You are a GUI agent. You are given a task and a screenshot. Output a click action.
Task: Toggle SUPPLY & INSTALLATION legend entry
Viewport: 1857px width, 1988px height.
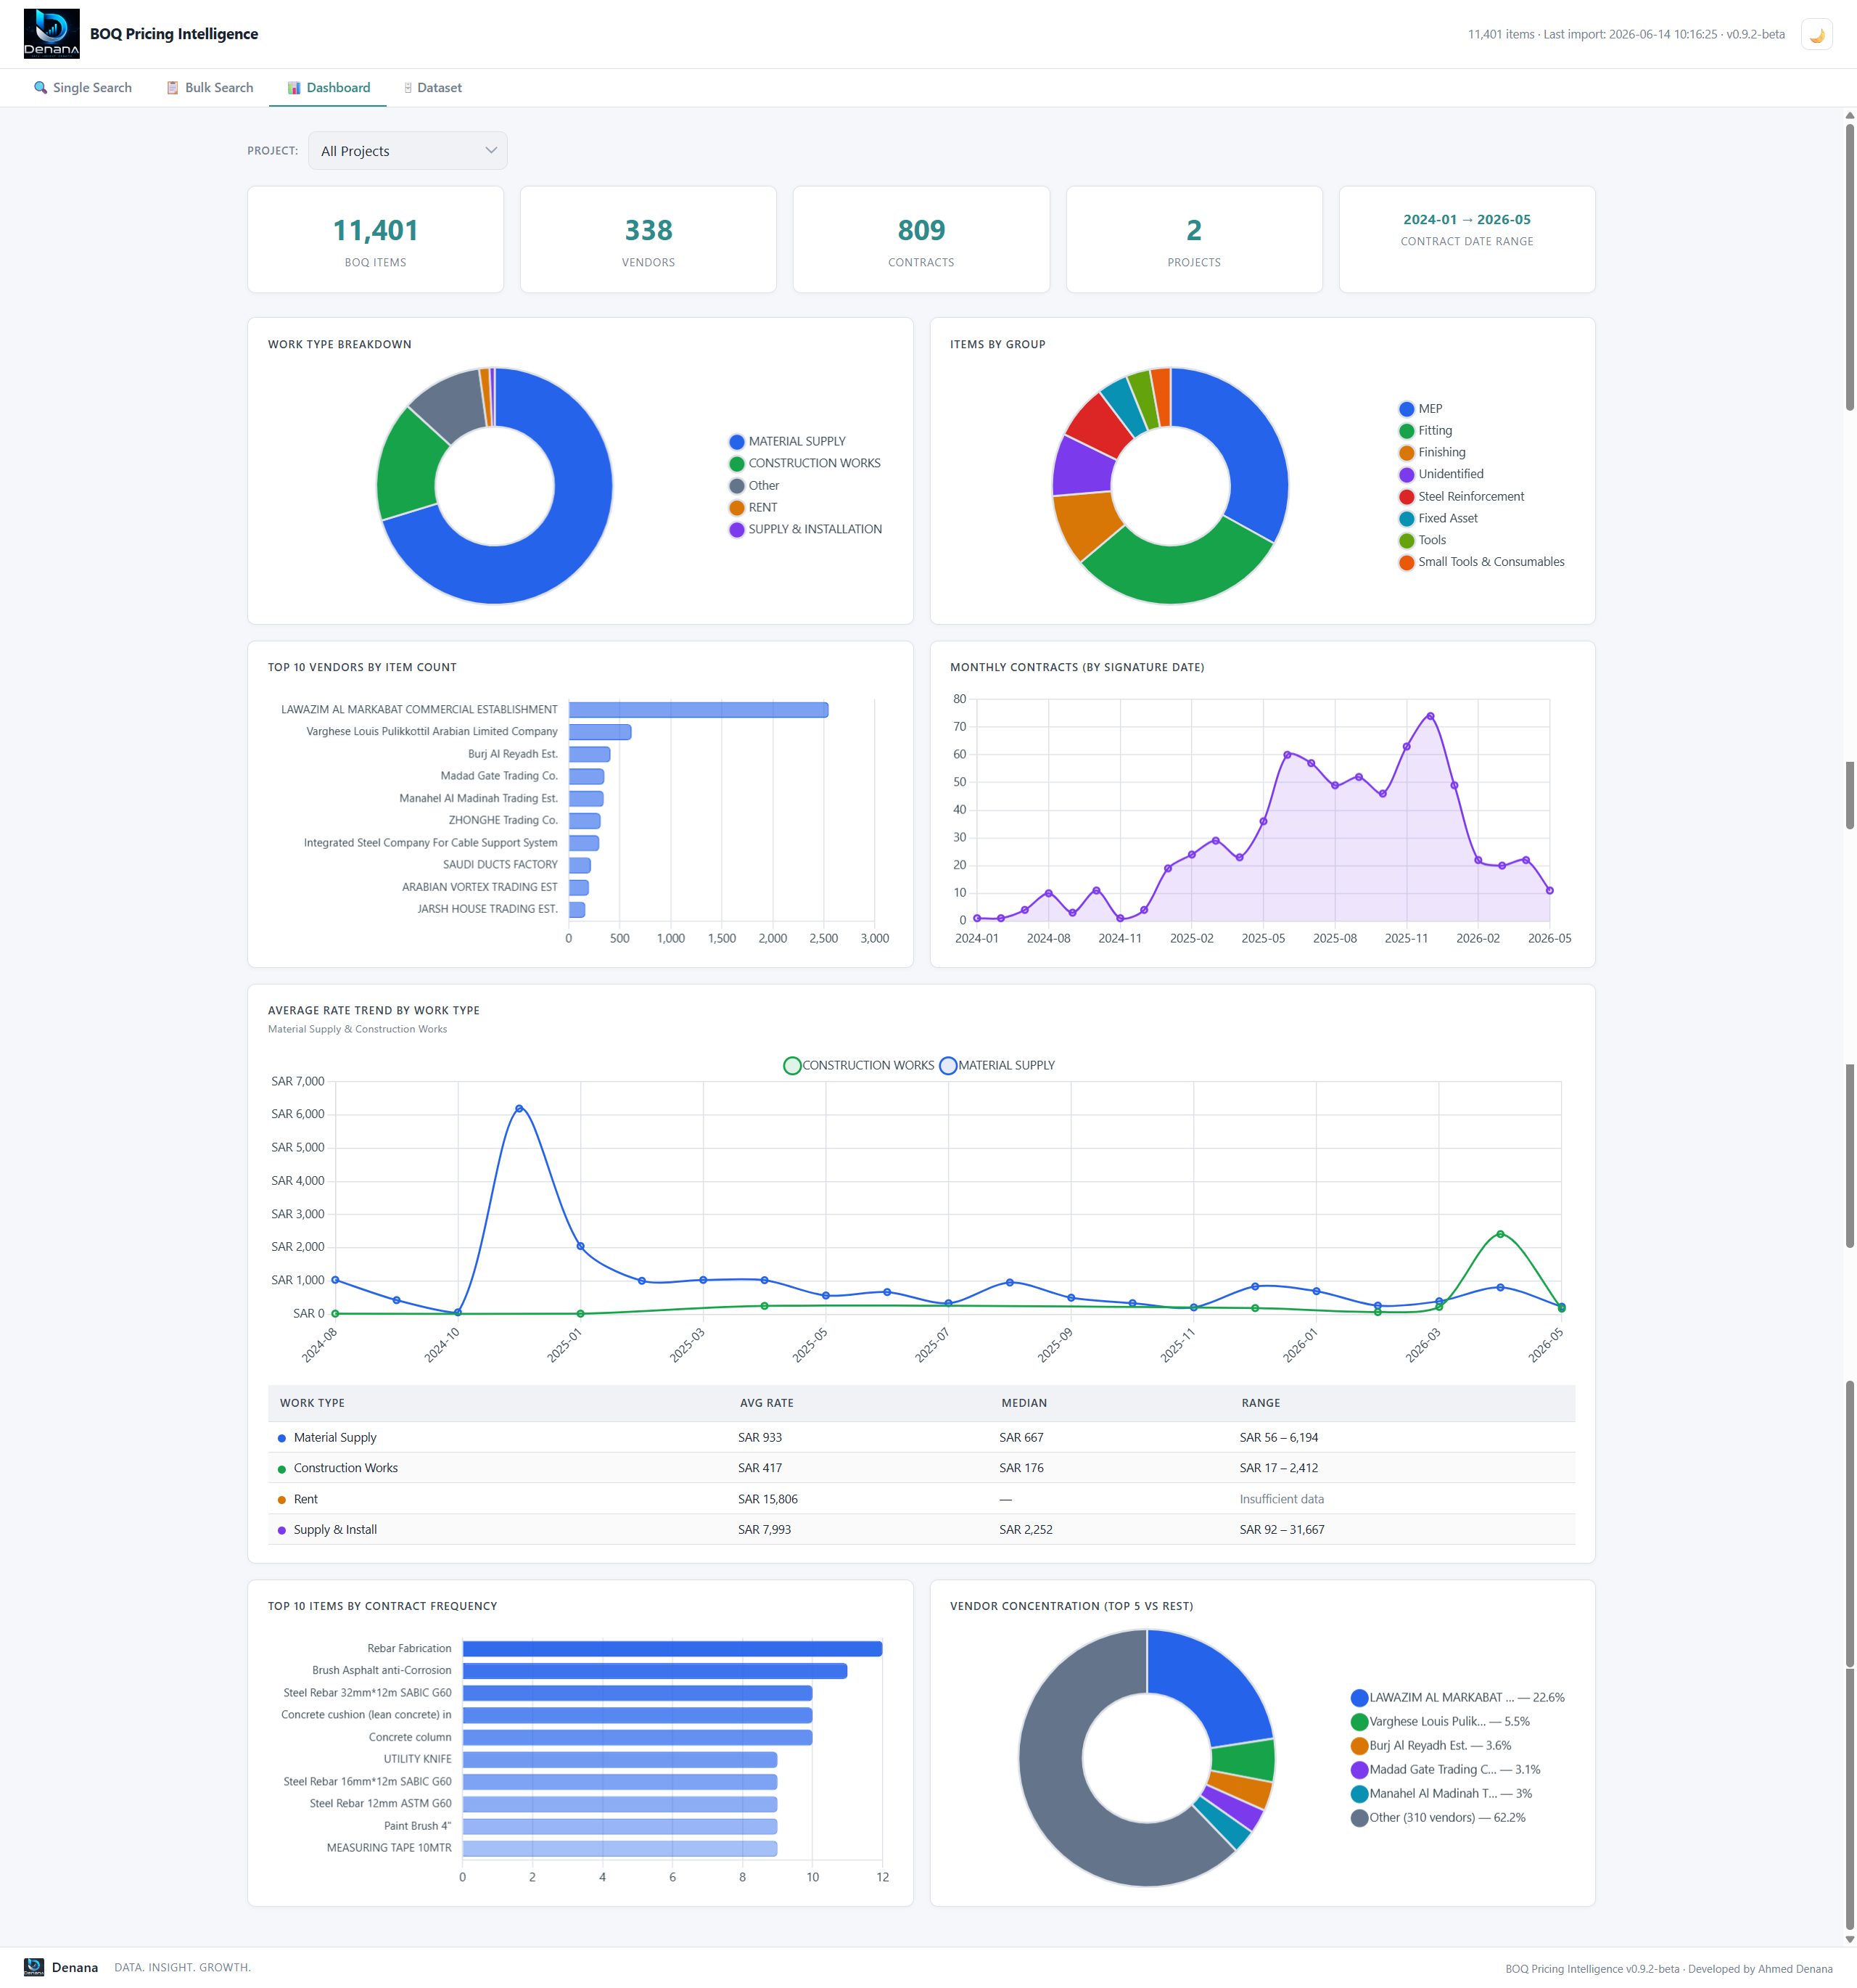click(x=805, y=529)
